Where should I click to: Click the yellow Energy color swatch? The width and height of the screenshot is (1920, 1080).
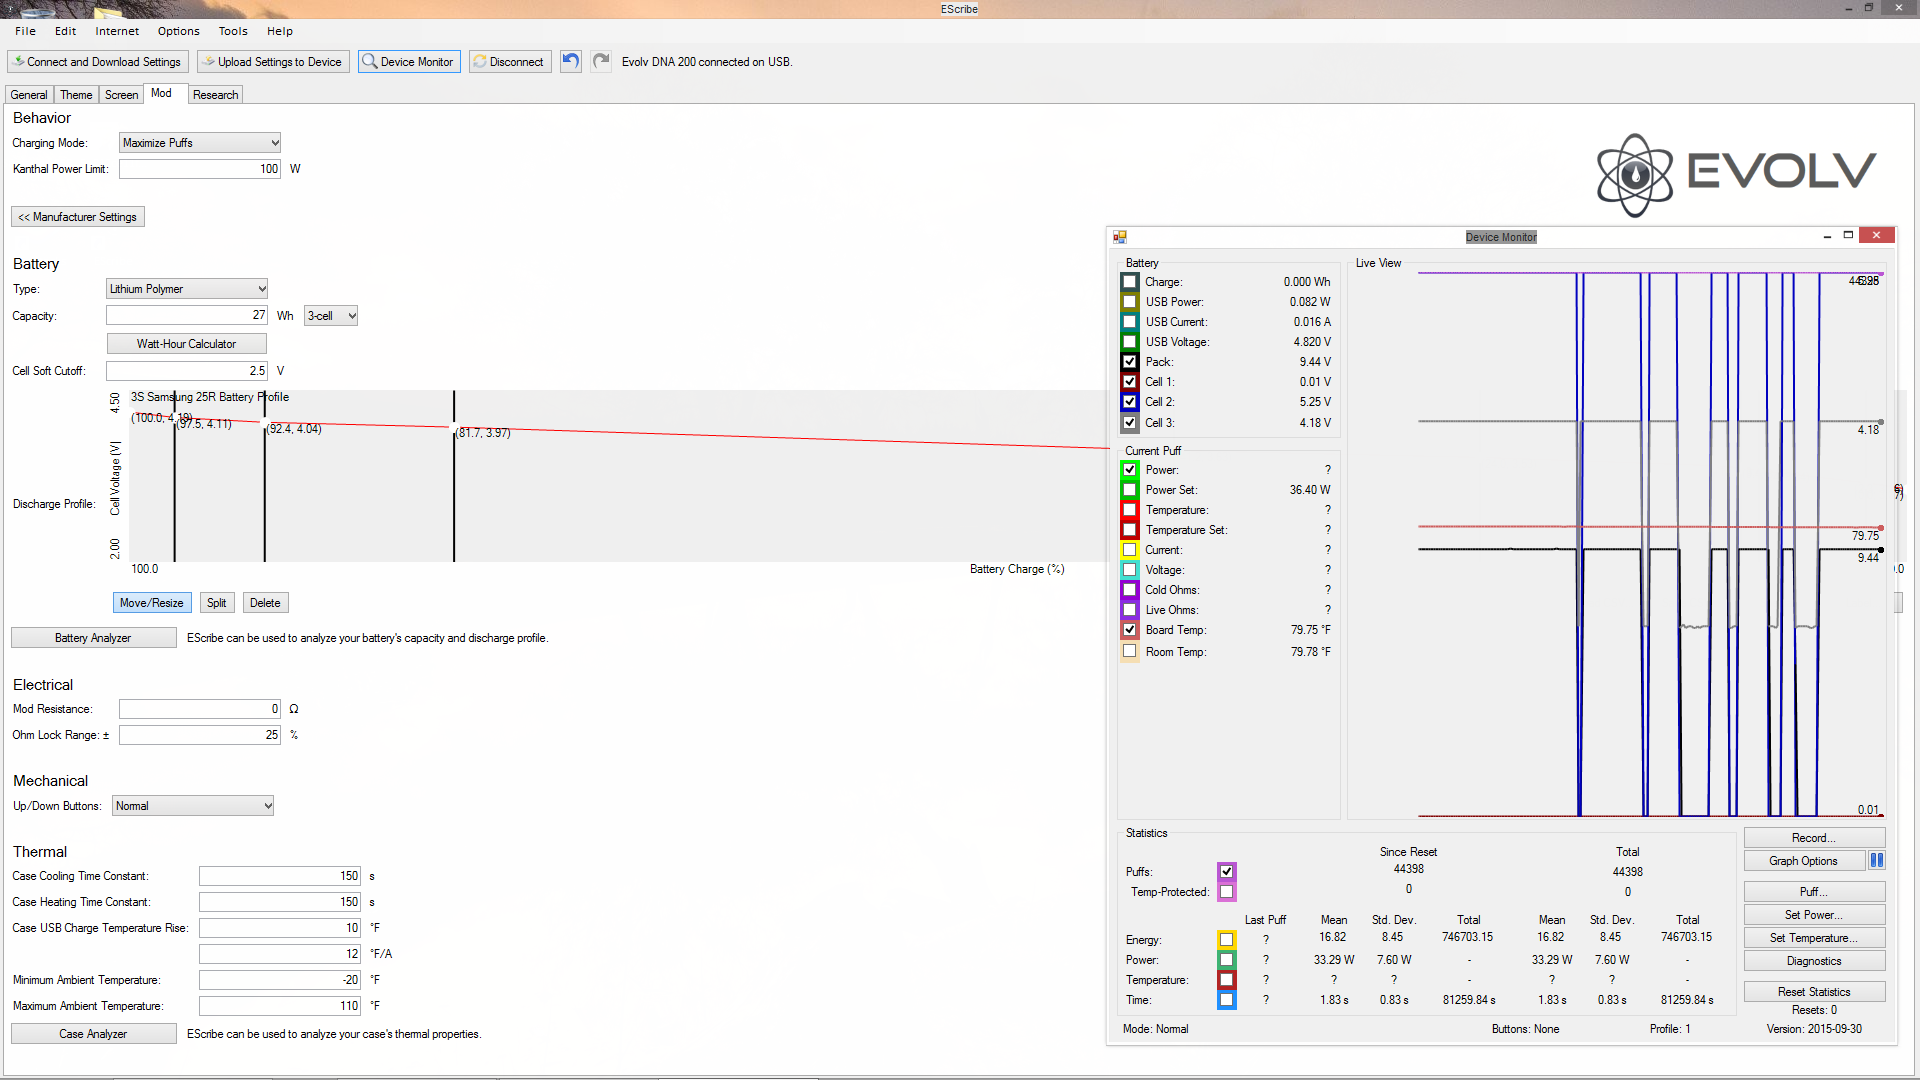(x=1226, y=940)
